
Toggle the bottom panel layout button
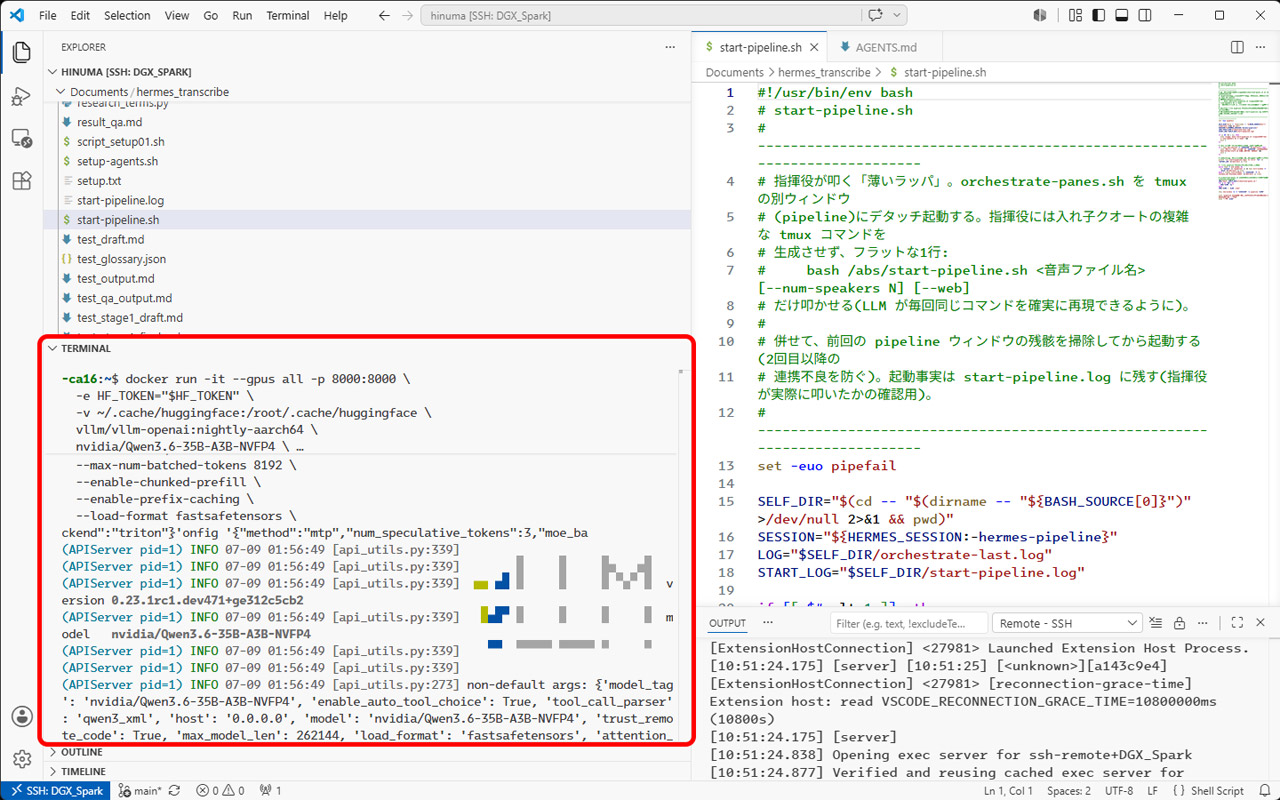[1121, 15]
